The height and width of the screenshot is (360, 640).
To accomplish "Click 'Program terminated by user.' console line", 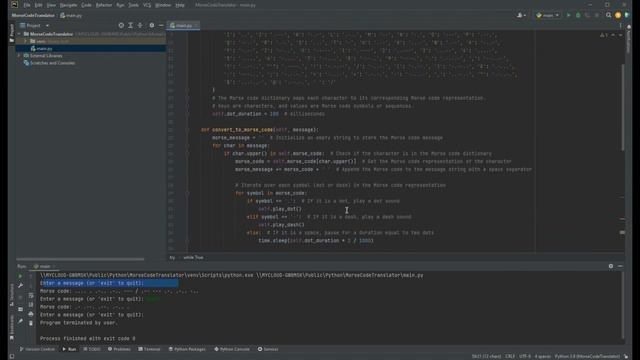I will [78, 323].
